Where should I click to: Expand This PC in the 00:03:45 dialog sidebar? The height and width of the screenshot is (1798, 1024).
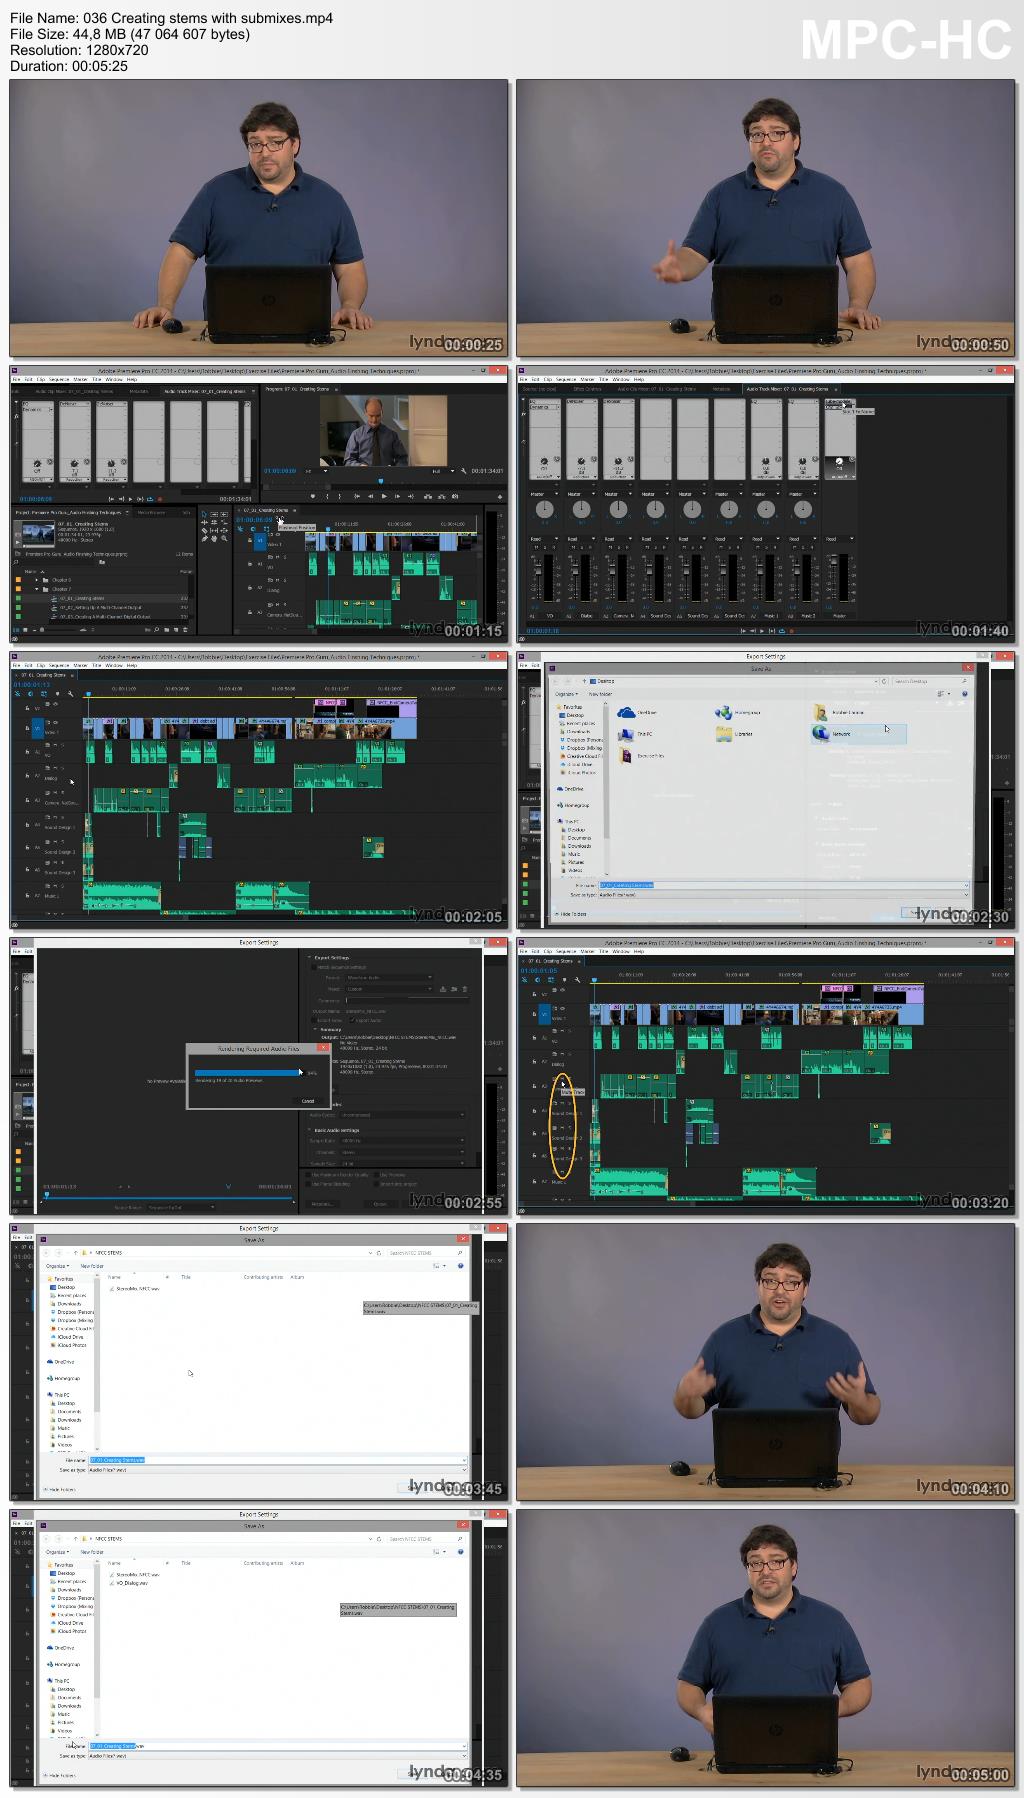tap(59, 1395)
